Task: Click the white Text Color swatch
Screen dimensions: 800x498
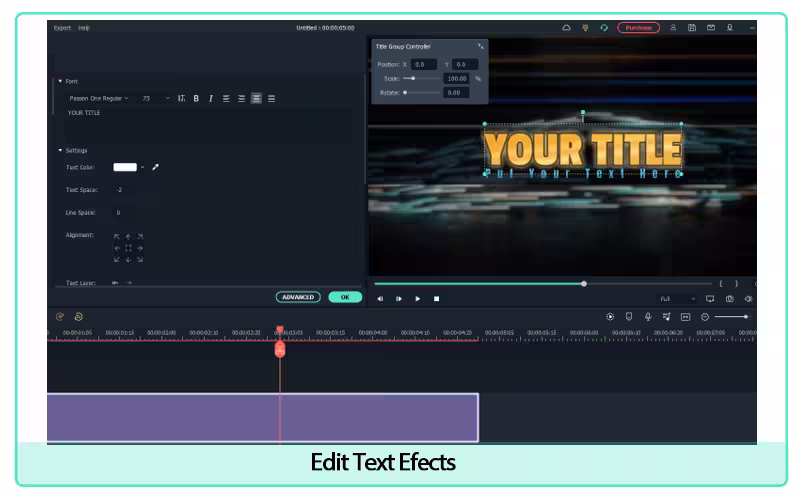Action: click(x=125, y=167)
